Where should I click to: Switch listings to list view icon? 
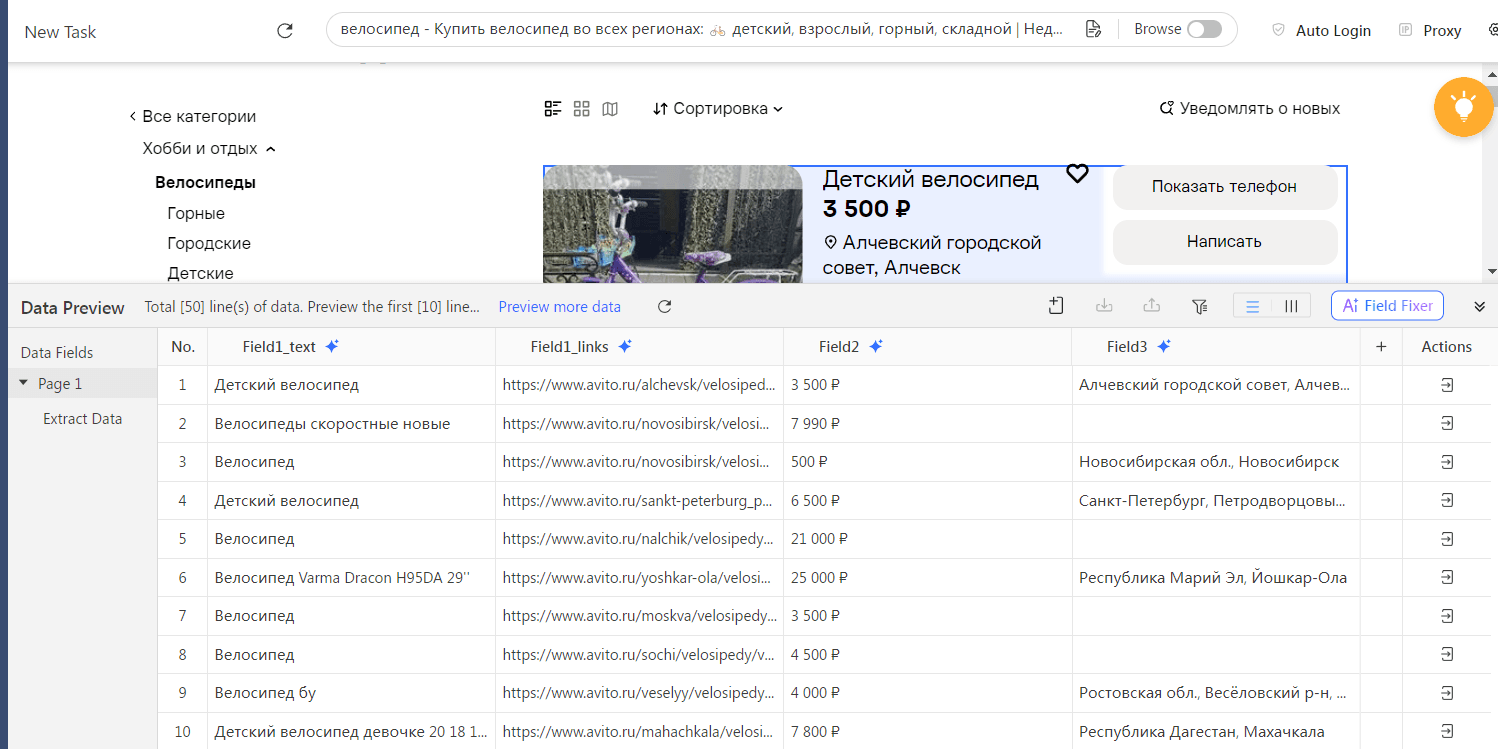tap(553, 108)
